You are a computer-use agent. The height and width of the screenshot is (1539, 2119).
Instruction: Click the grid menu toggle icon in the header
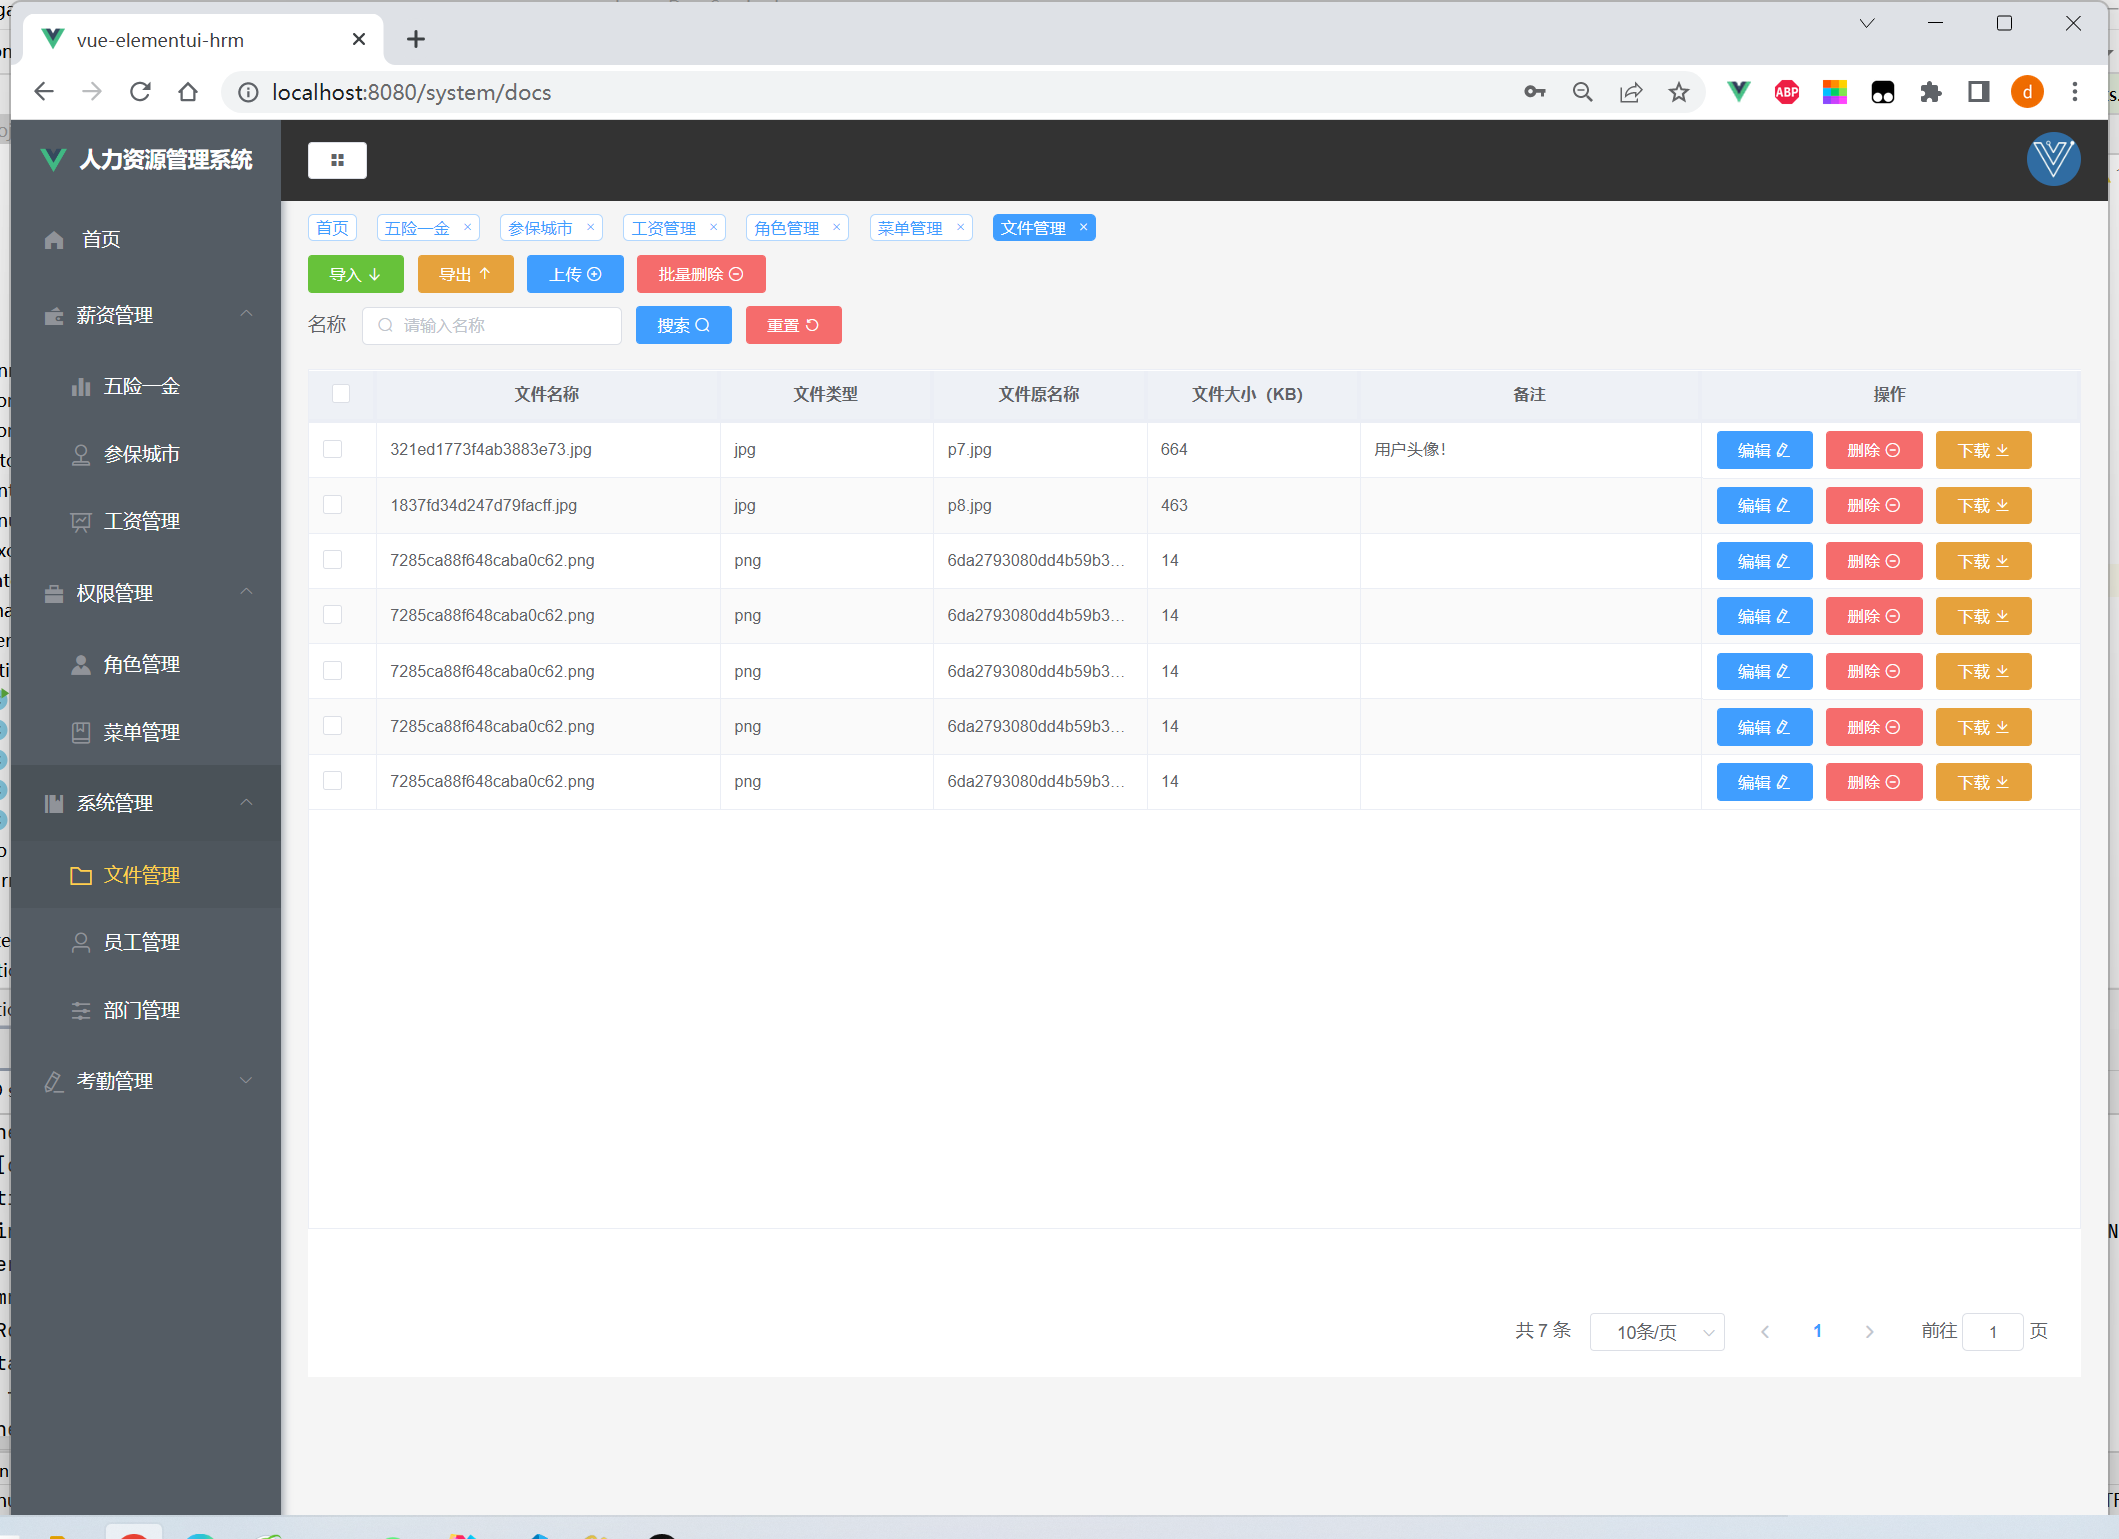pos(337,160)
